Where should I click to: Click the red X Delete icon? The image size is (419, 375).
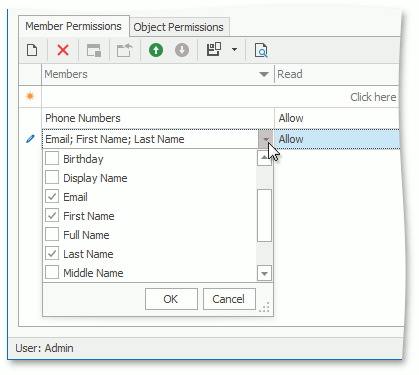click(x=63, y=50)
